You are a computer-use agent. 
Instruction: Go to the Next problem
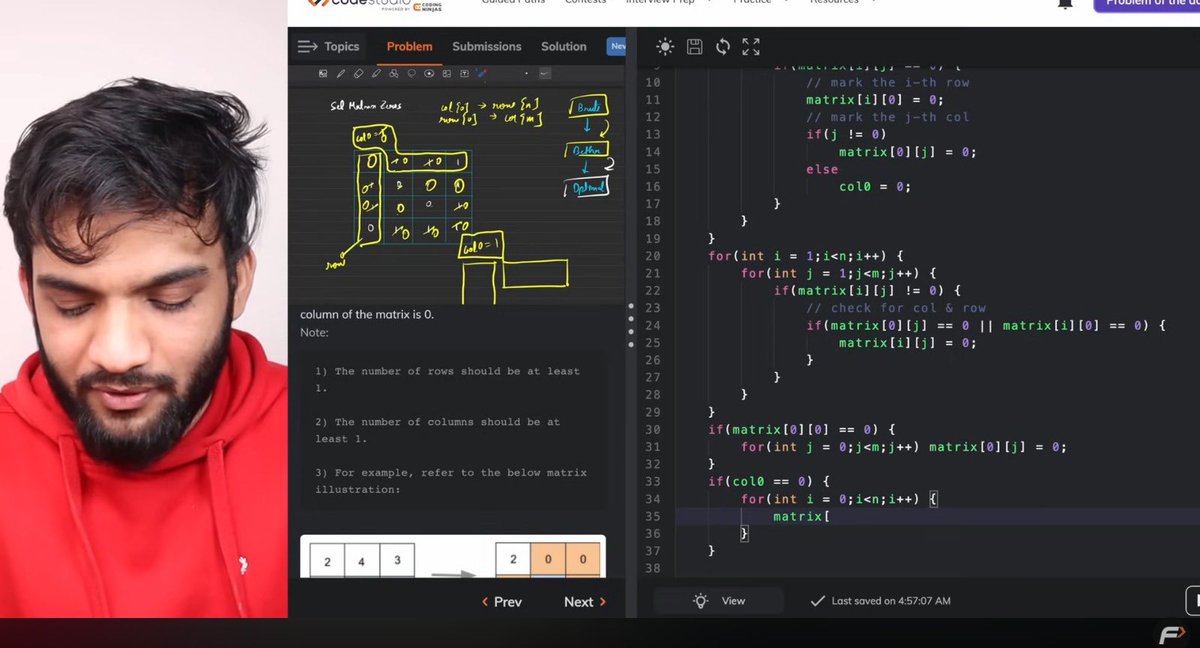pyautogui.click(x=585, y=602)
